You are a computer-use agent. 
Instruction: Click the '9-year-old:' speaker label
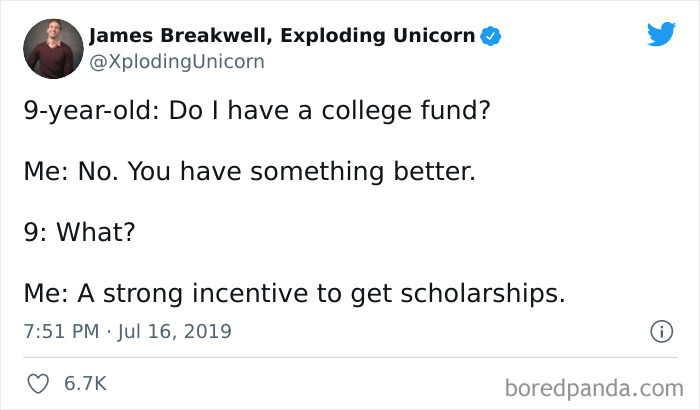pos(84,108)
